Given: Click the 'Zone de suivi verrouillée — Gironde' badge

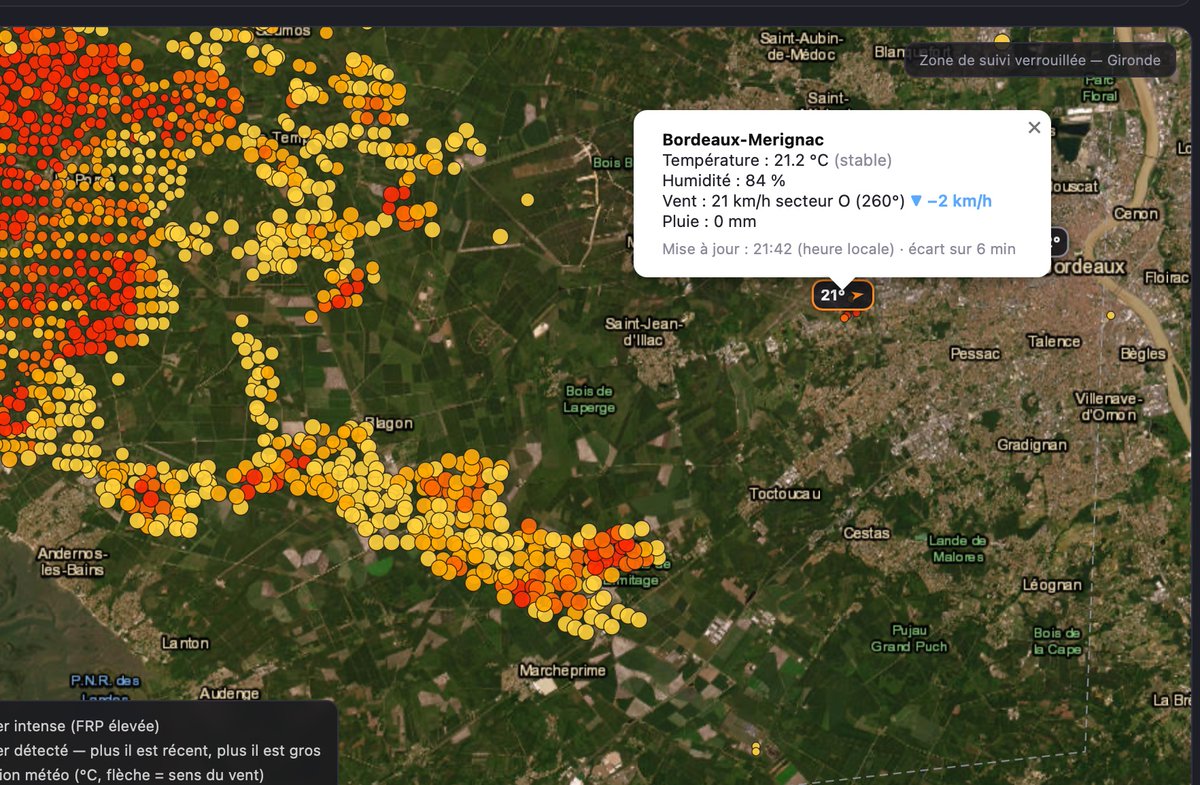Looking at the screenshot, I should click(x=1040, y=60).
